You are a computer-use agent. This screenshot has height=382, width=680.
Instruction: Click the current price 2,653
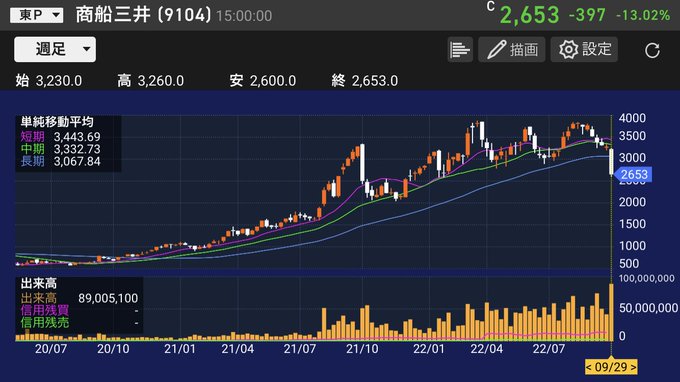point(530,15)
